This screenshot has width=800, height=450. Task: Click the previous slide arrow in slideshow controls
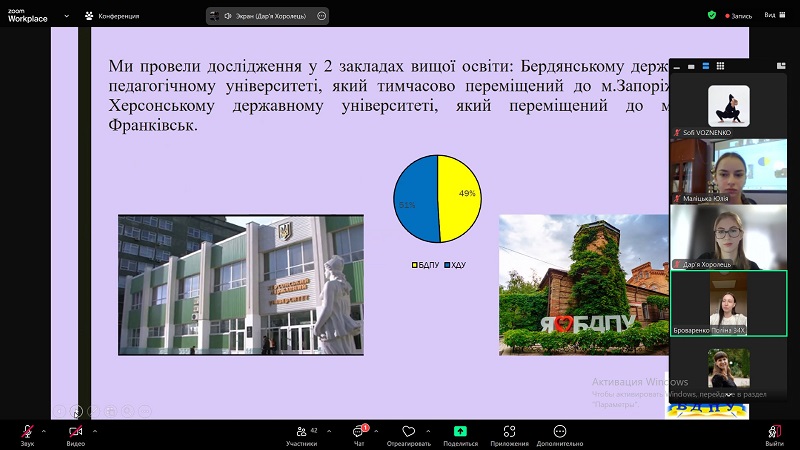click(60, 411)
